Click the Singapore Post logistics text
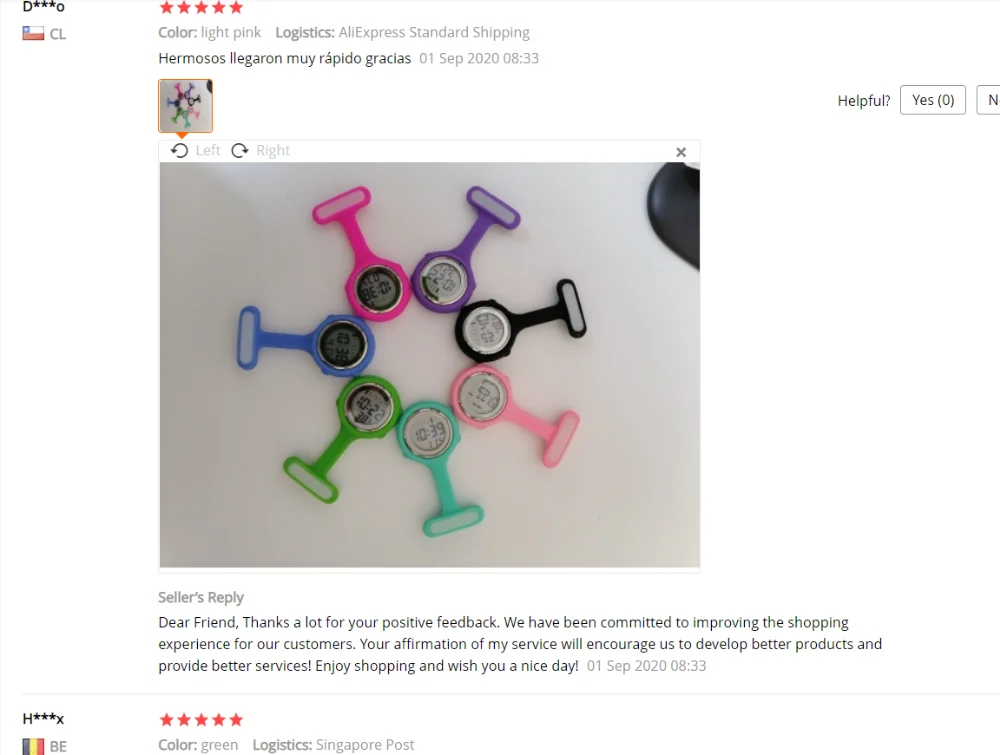 [365, 745]
